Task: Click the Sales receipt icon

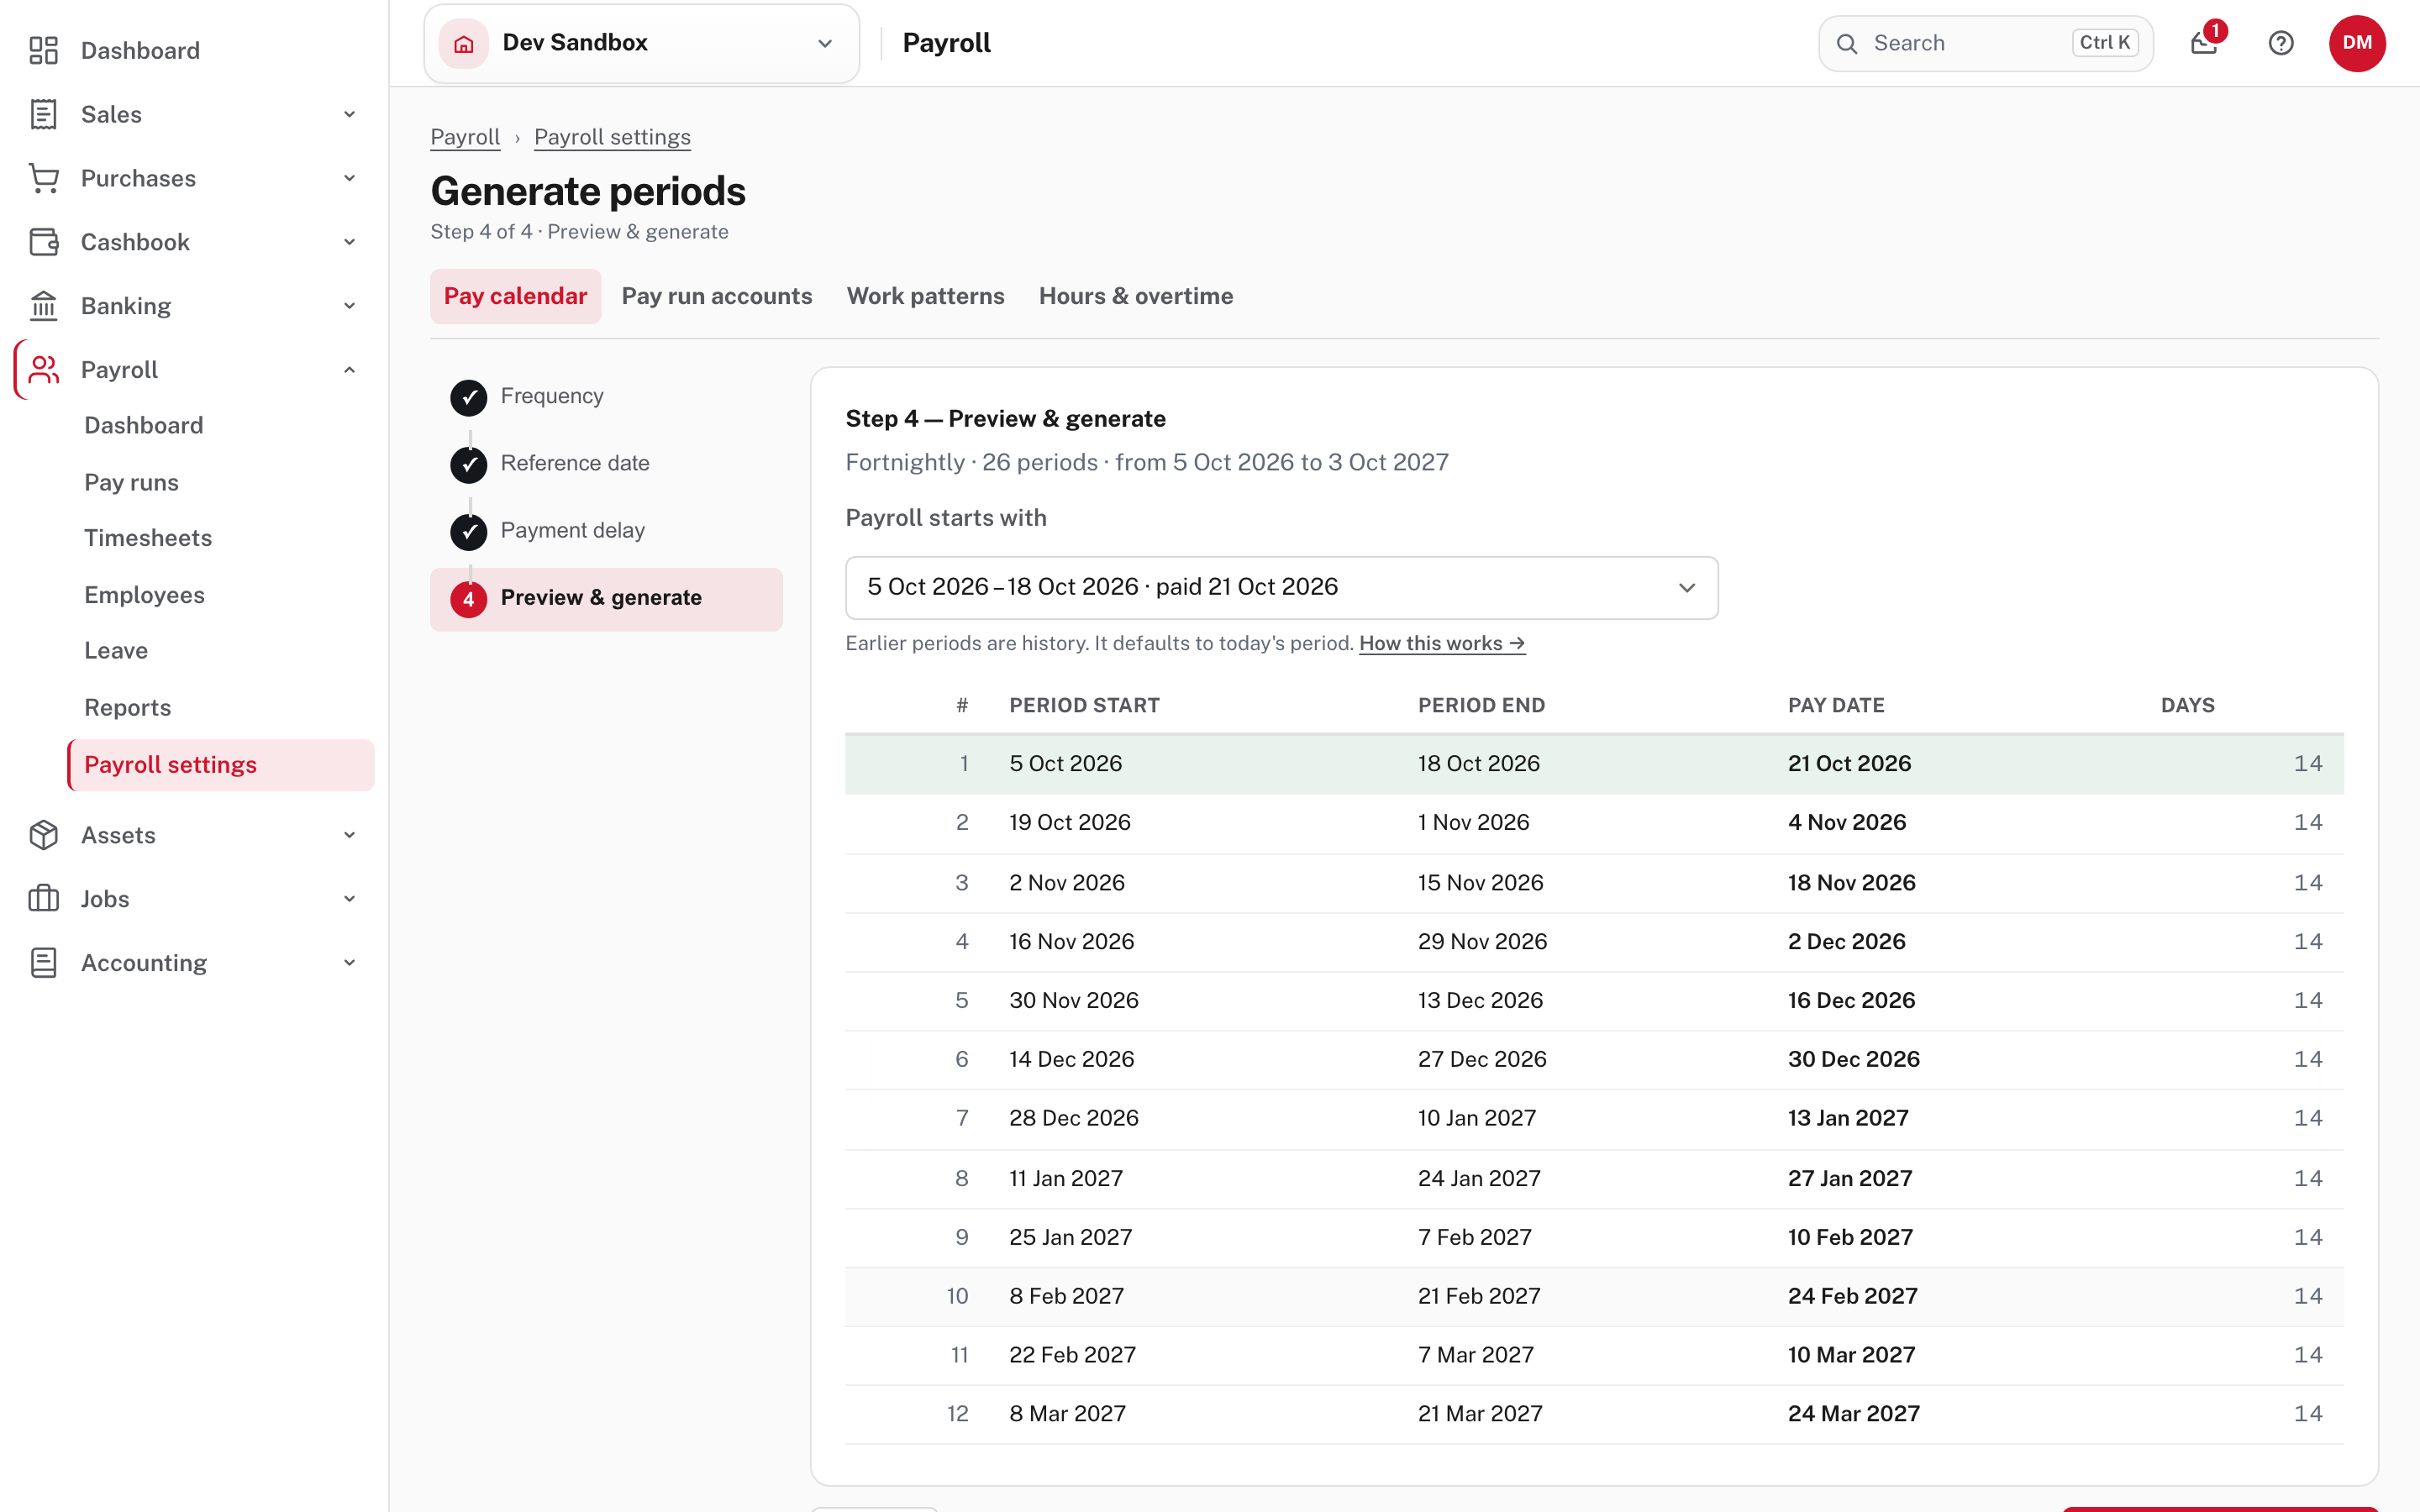Action: point(43,114)
